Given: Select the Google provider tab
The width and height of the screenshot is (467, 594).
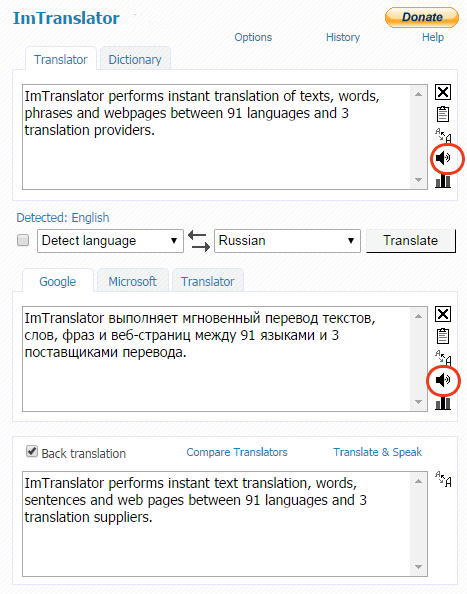Looking at the screenshot, I should point(58,281).
